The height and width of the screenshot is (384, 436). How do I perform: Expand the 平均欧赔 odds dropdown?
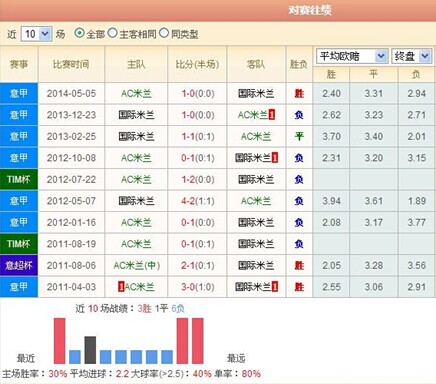[351, 56]
